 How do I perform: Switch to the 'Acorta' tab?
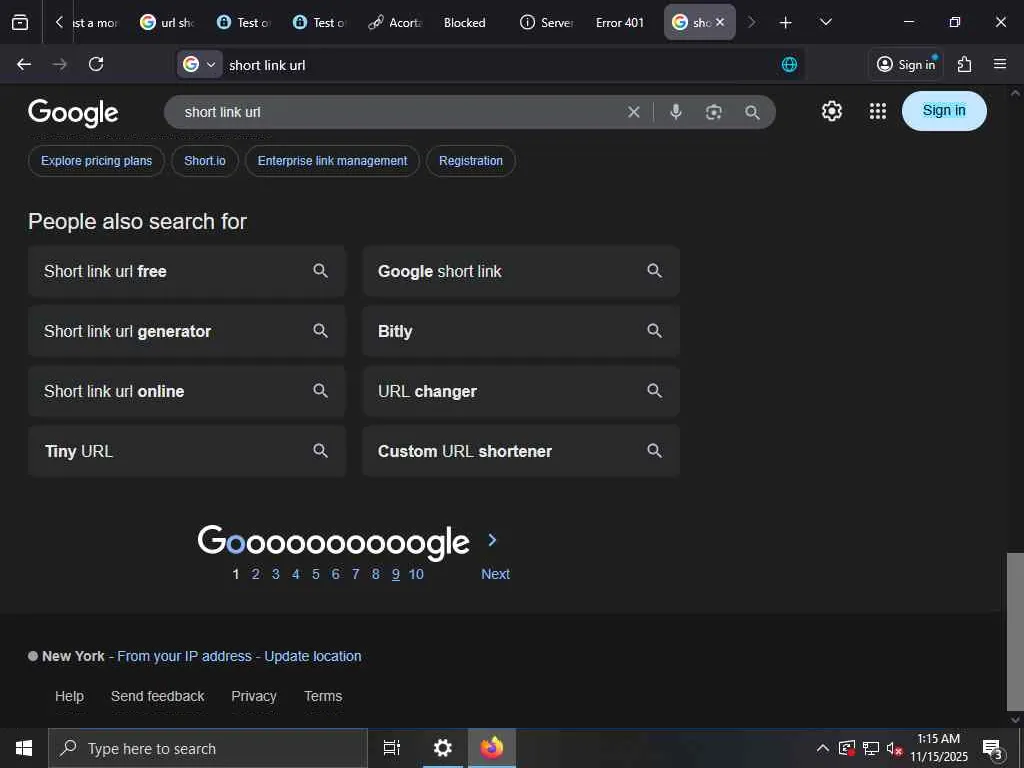point(396,22)
